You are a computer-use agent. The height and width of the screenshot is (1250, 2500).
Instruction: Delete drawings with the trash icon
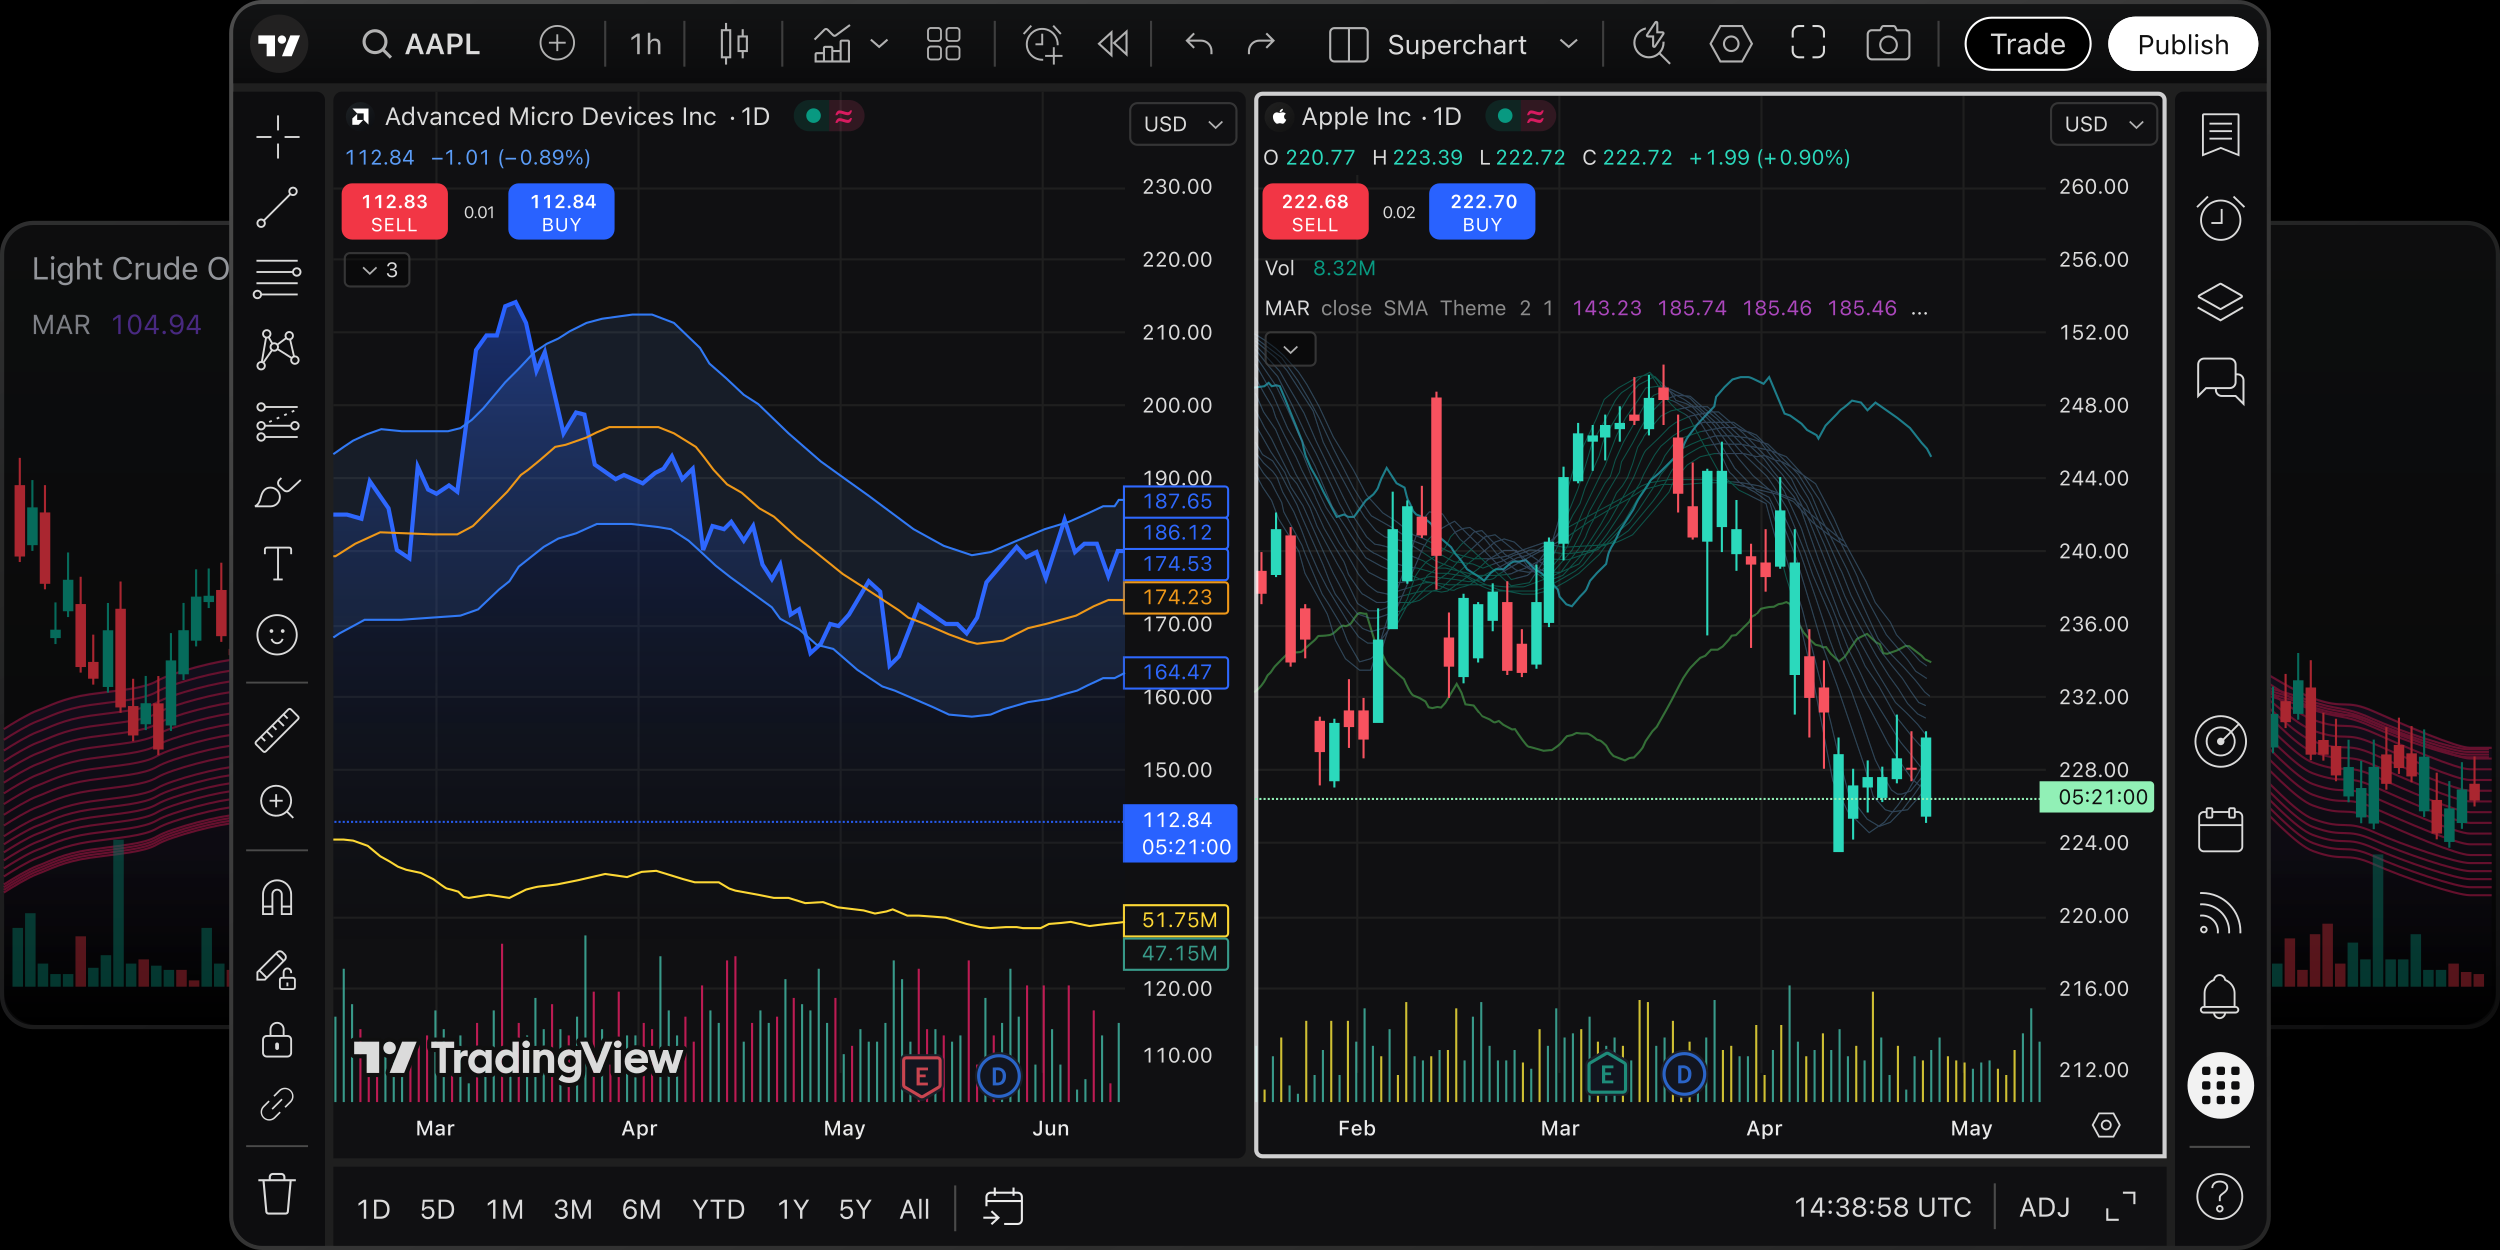[277, 1194]
